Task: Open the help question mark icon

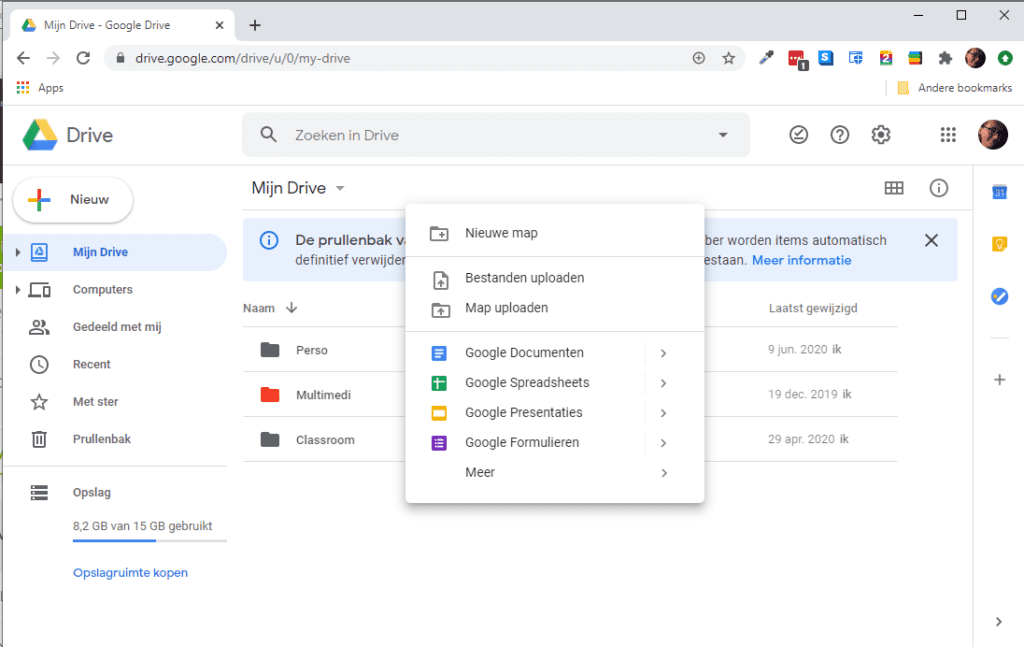Action: point(840,135)
